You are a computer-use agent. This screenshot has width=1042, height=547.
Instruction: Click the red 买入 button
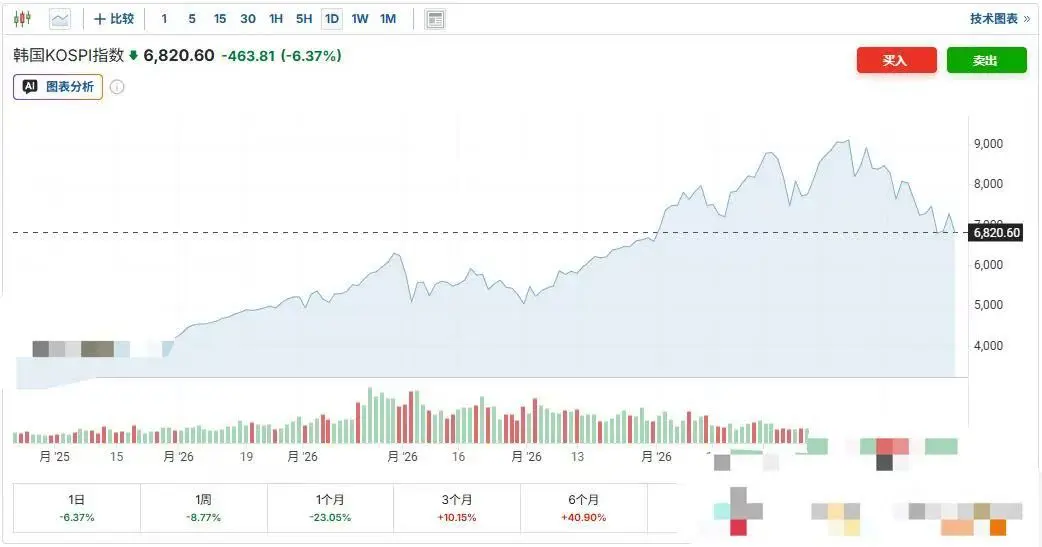pyautogui.click(x=896, y=60)
